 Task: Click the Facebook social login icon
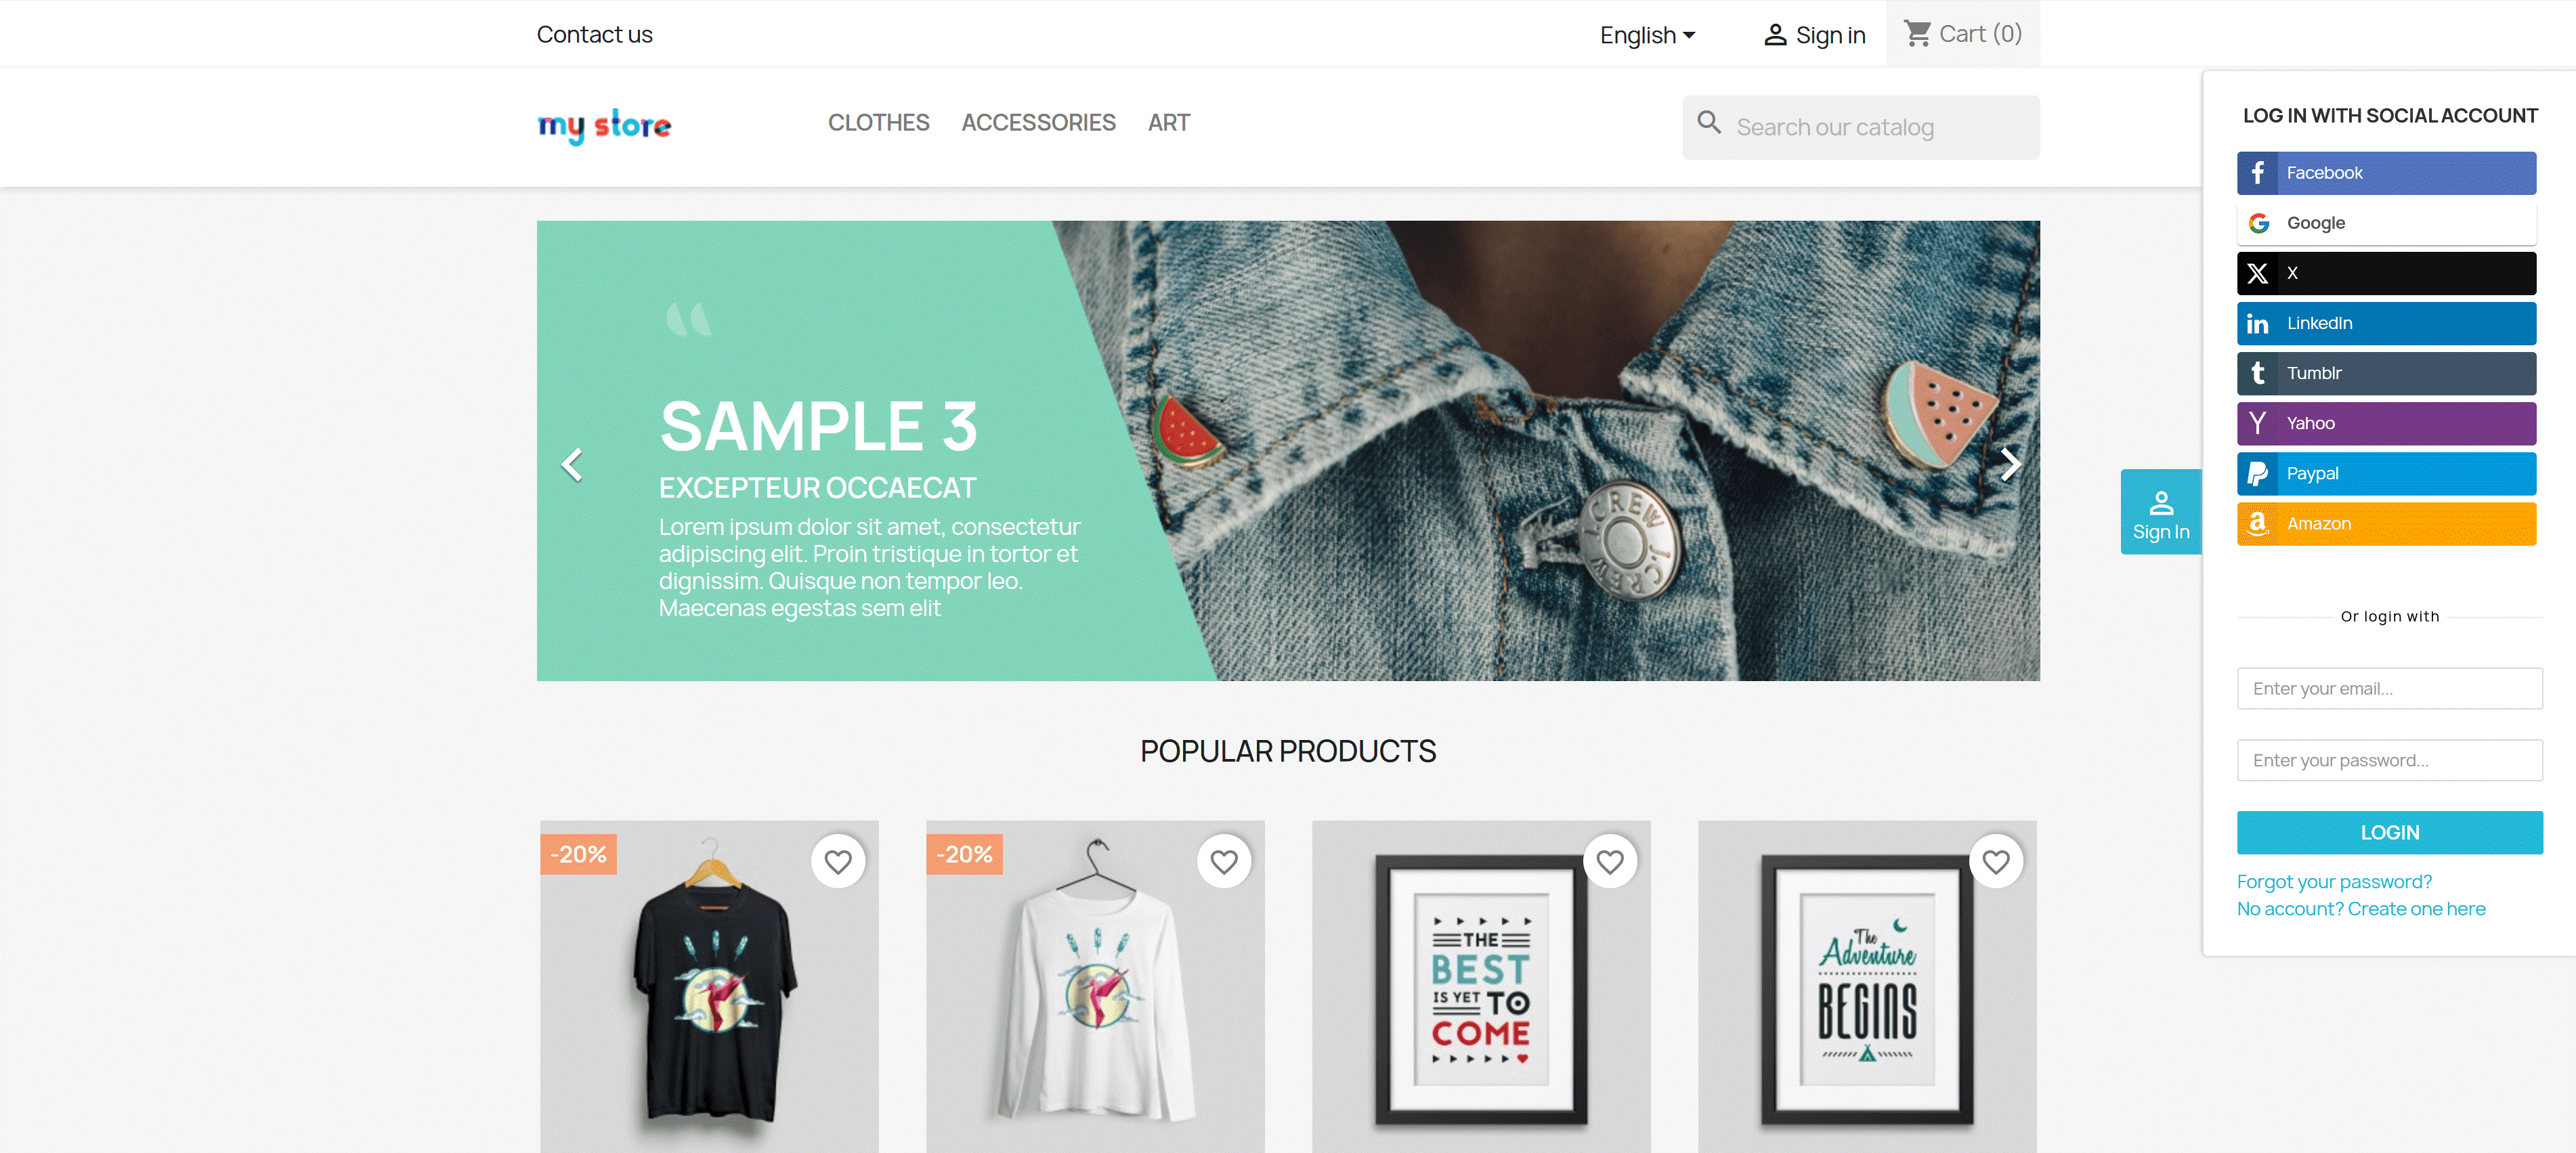tap(2257, 173)
